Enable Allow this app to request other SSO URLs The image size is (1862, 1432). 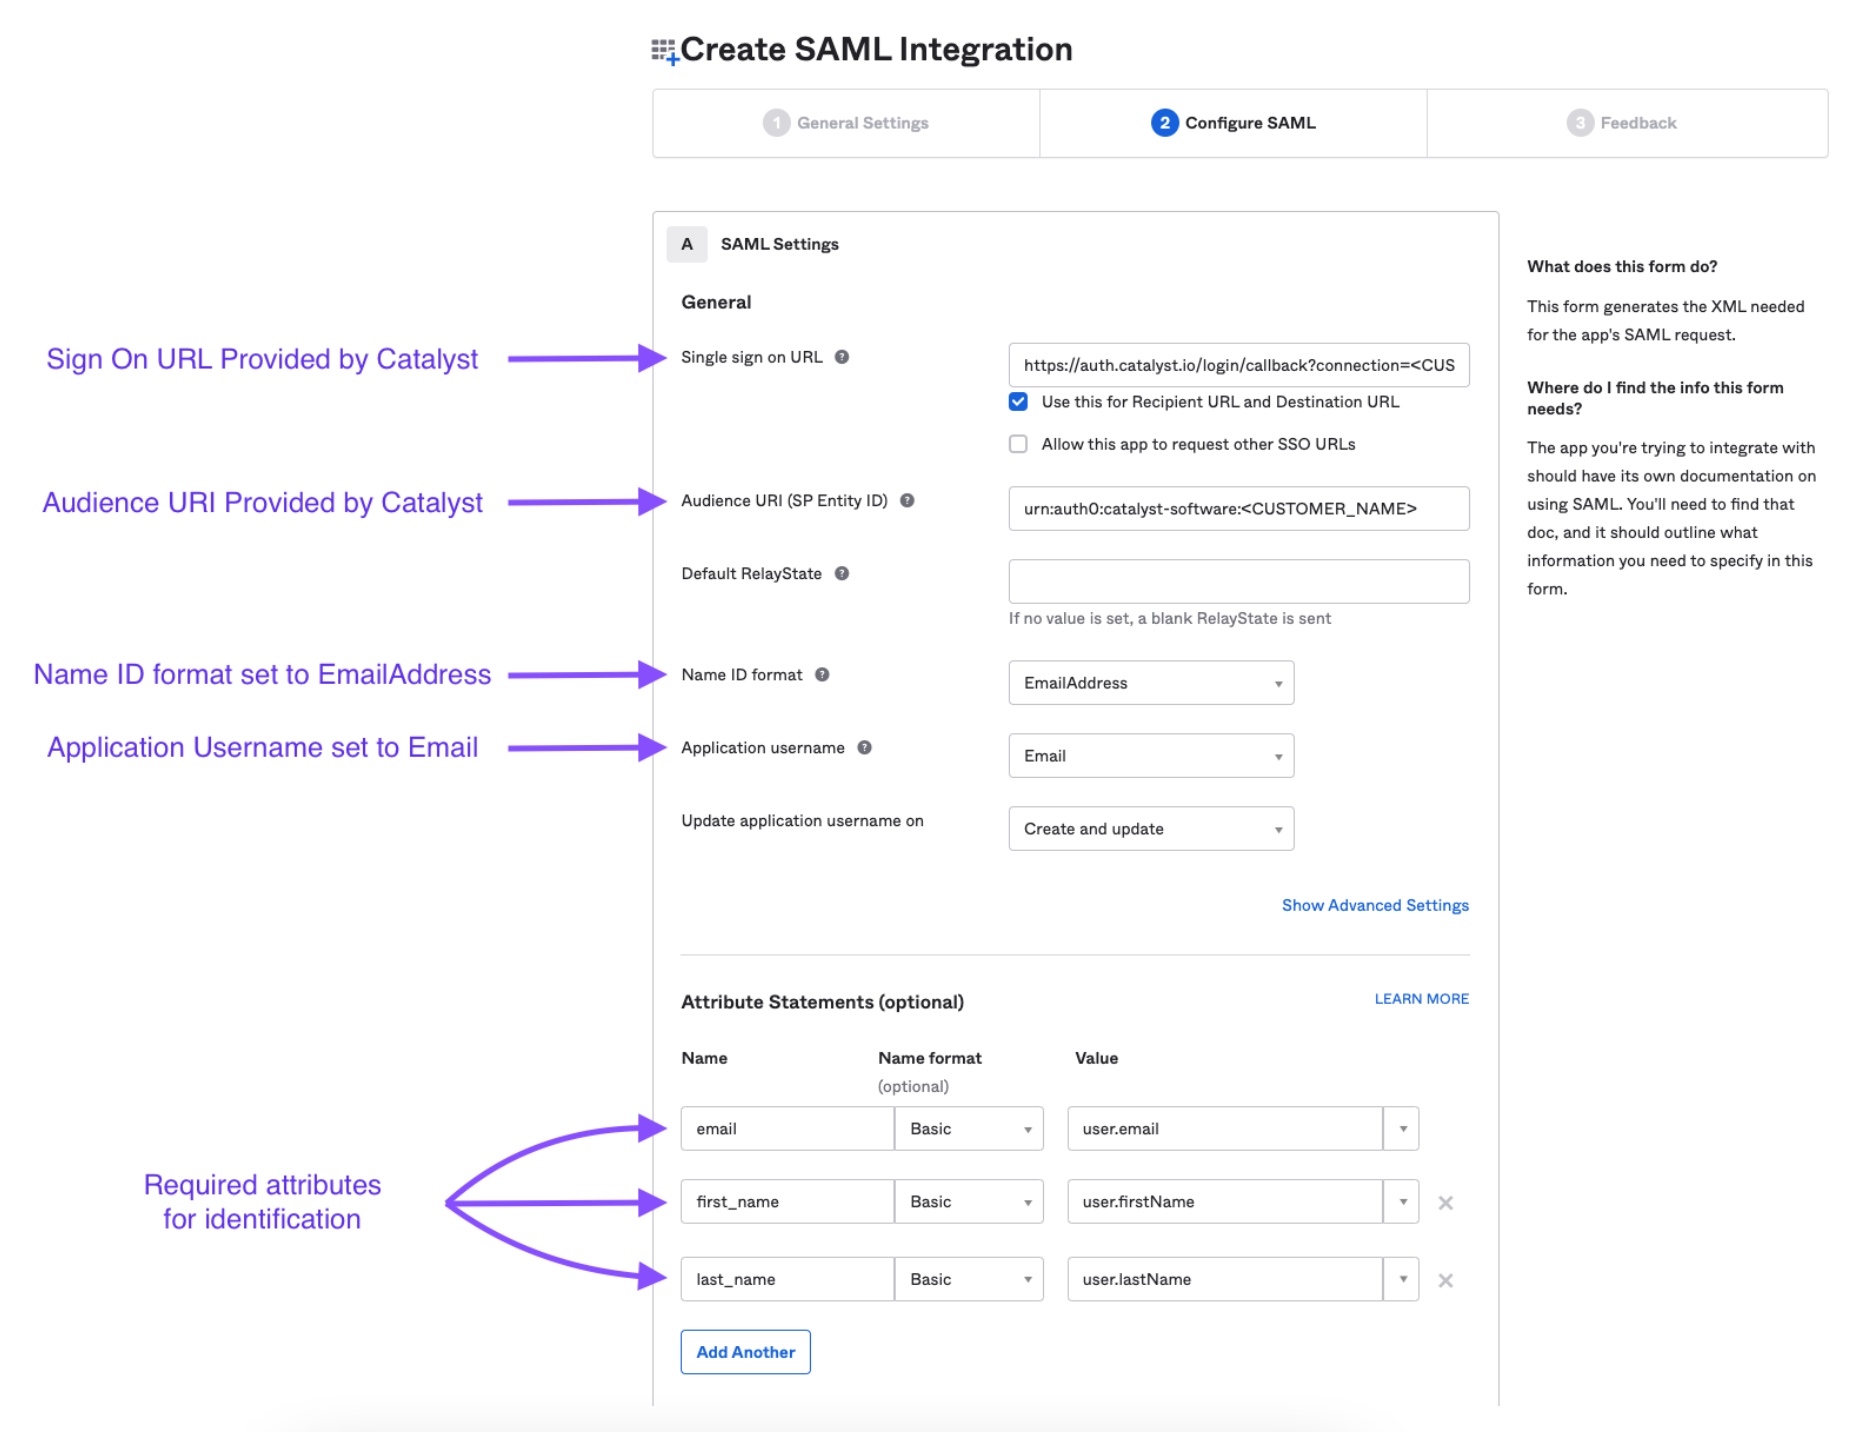[1018, 444]
